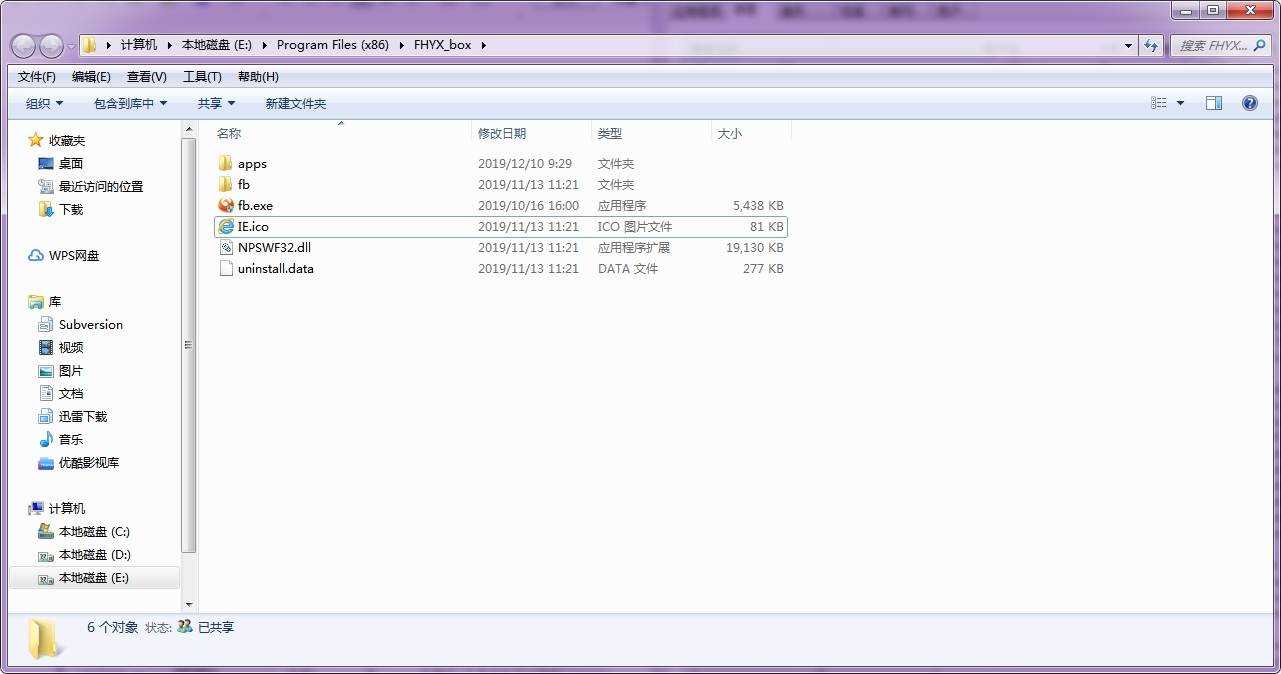This screenshot has width=1281, height=674.
Task: Click the fb.exe application icon
Action: pyautogui.click(x=226, y=206)
